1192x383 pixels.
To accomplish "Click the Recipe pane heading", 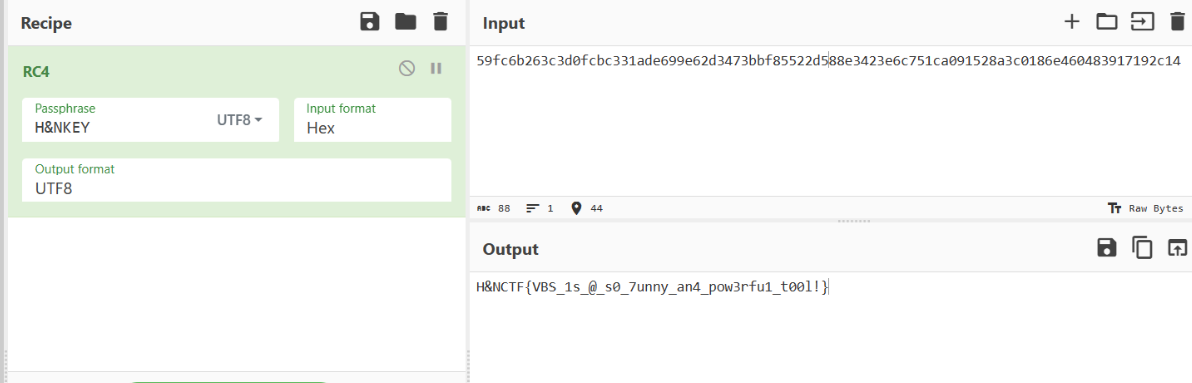I will pos(46,23).
